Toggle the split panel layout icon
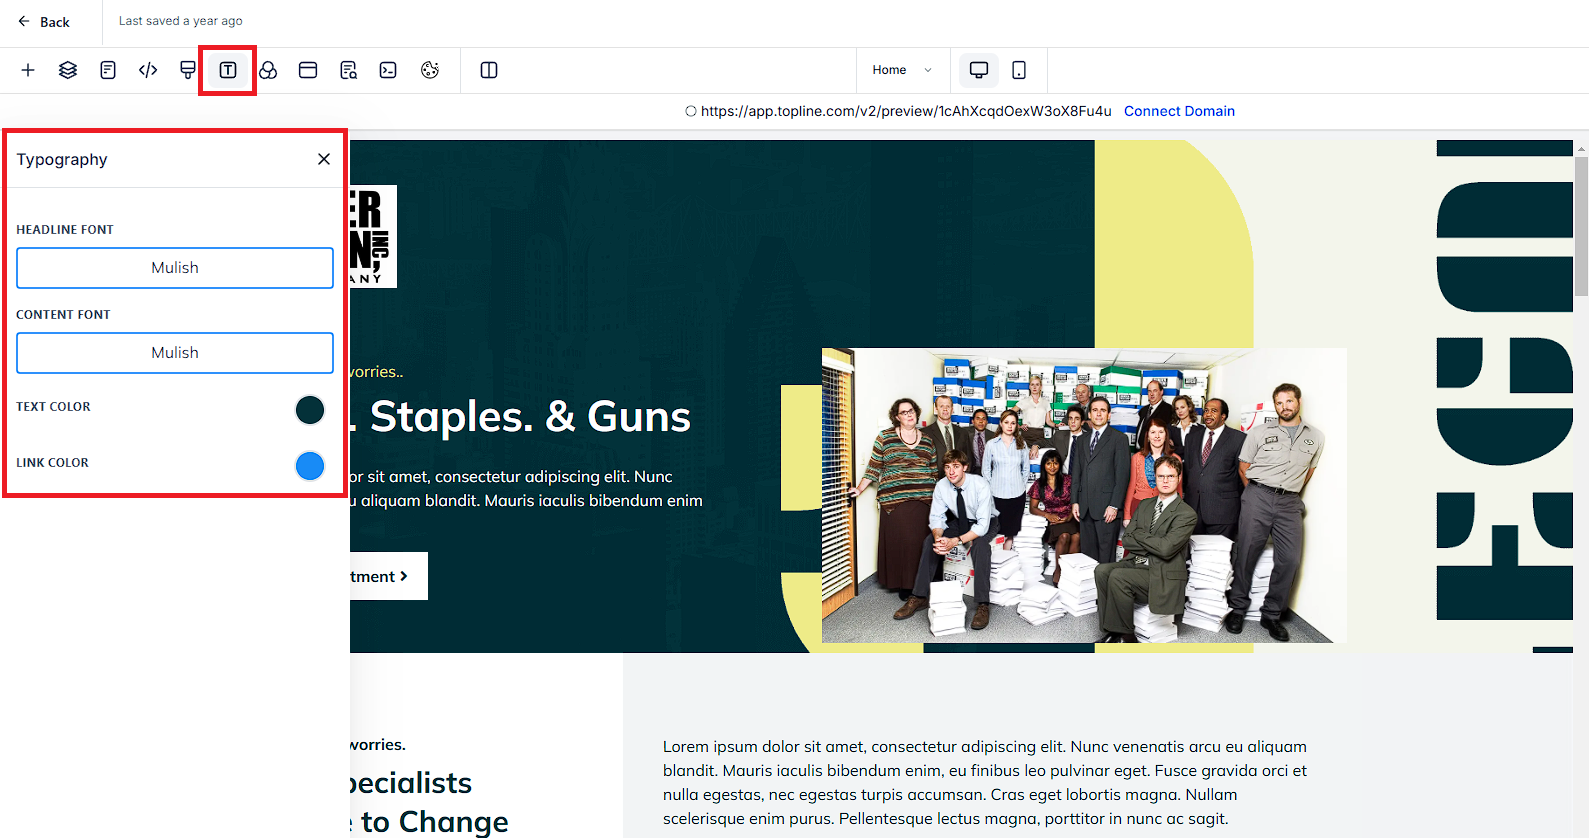 pos(489,70)
